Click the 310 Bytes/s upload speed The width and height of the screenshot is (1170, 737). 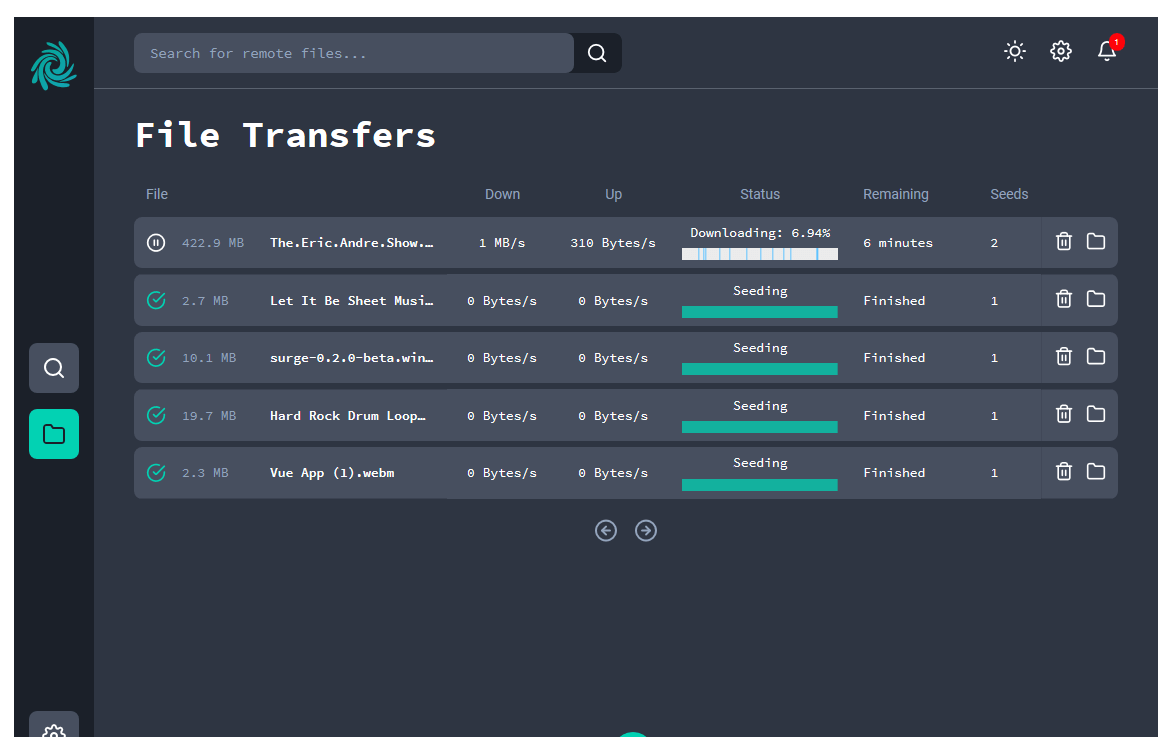(x=613, y=242)
